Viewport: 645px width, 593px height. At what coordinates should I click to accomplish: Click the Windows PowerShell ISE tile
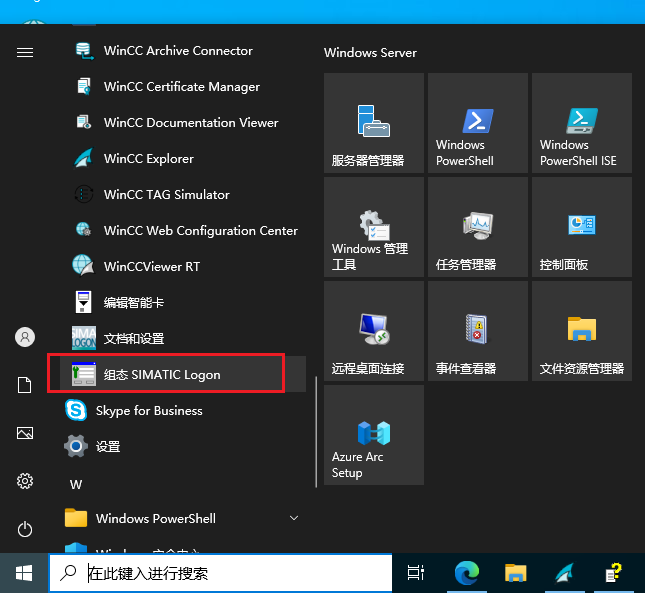[581, 123]
